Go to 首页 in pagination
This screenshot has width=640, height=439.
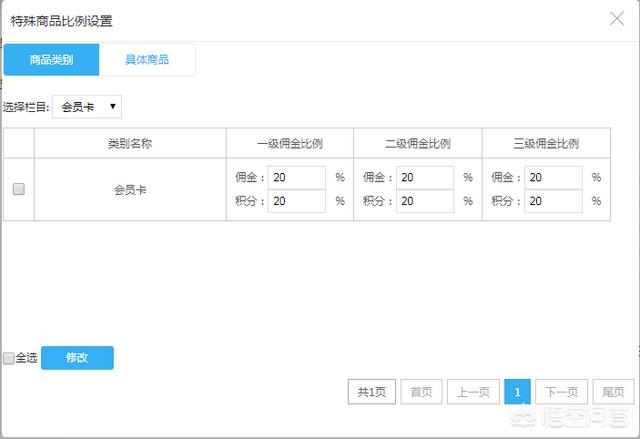pyautogui.click(x=421, y=393)
